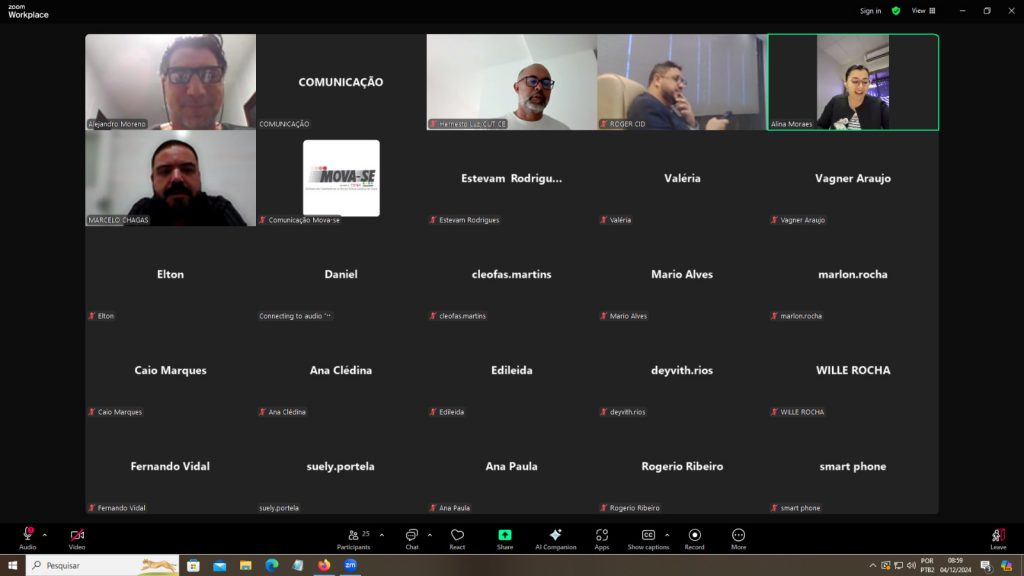
Task: Start recording the meeting
Action: pos(694,538)
